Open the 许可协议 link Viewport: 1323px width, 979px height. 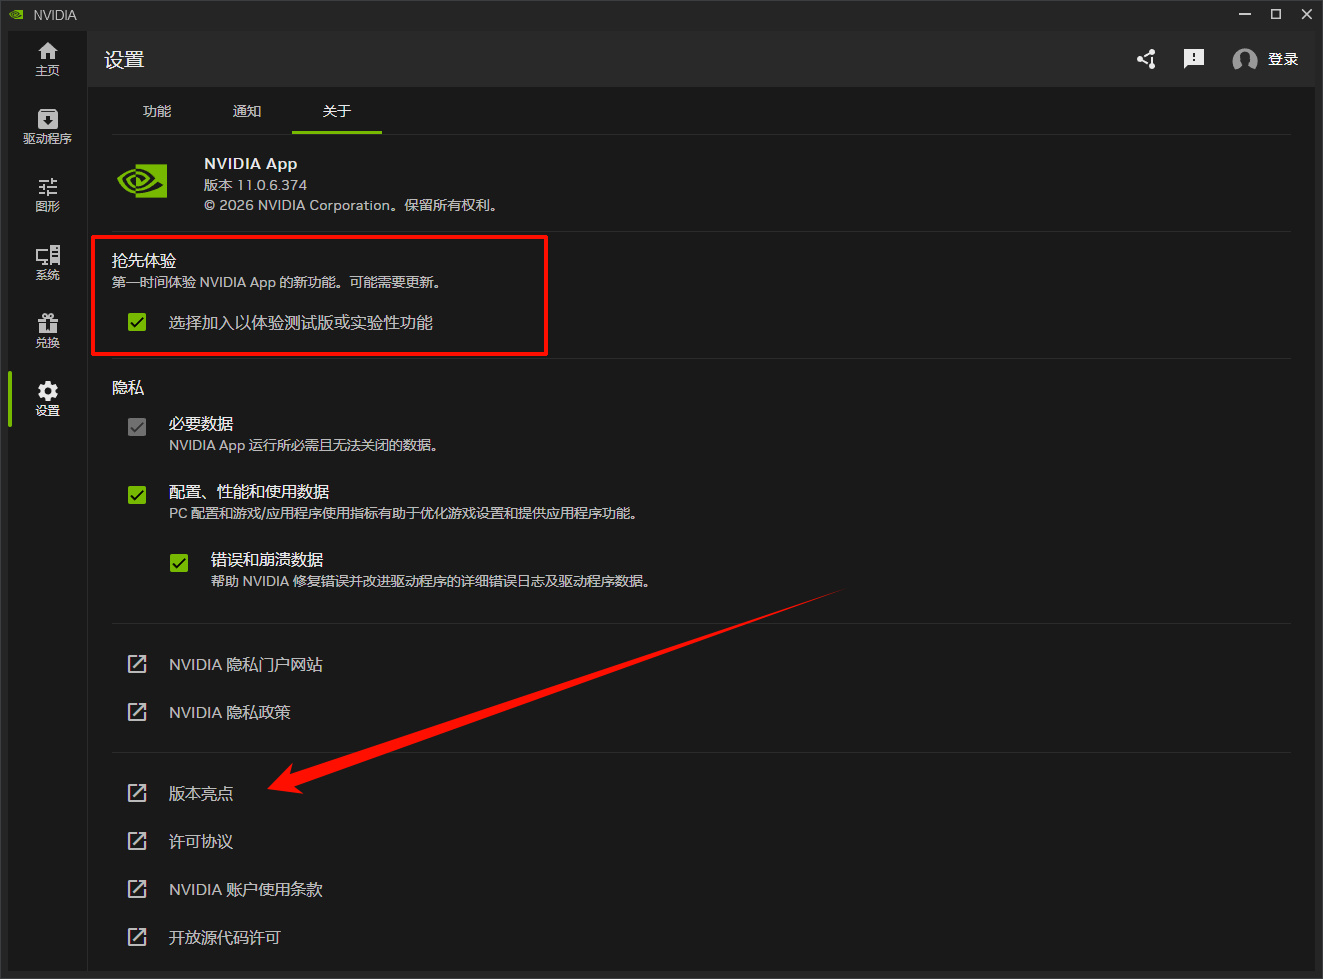tap(201, 842)
